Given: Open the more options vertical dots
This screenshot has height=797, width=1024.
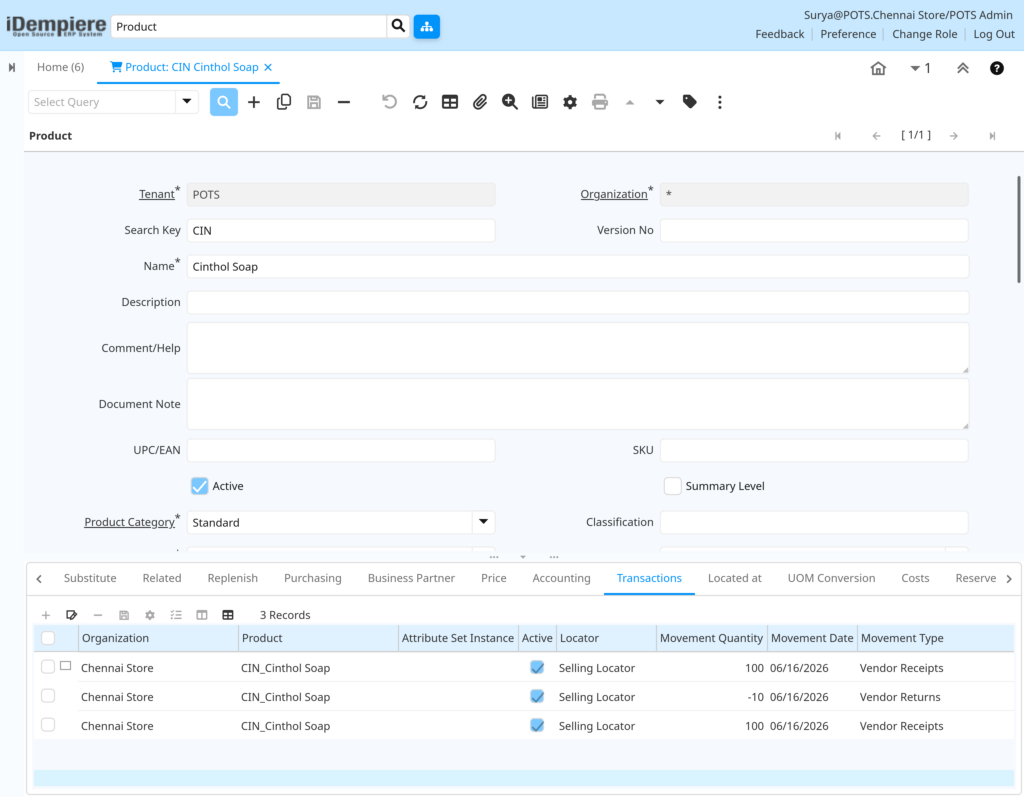Looking at the screenshot, I should click(720, 102).
